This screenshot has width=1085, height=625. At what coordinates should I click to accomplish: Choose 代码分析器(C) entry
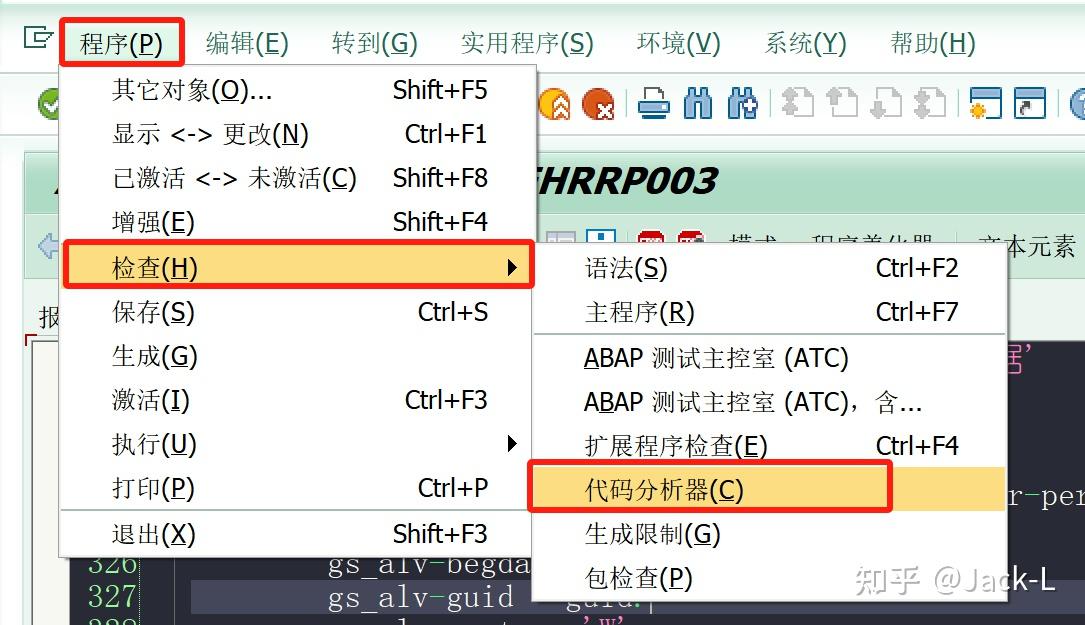pos(769,489)
